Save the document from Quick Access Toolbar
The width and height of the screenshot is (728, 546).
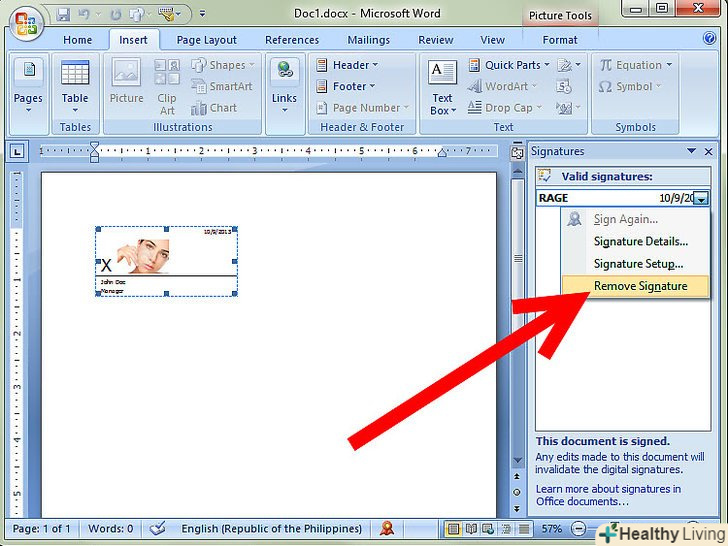tap(63, 14)
